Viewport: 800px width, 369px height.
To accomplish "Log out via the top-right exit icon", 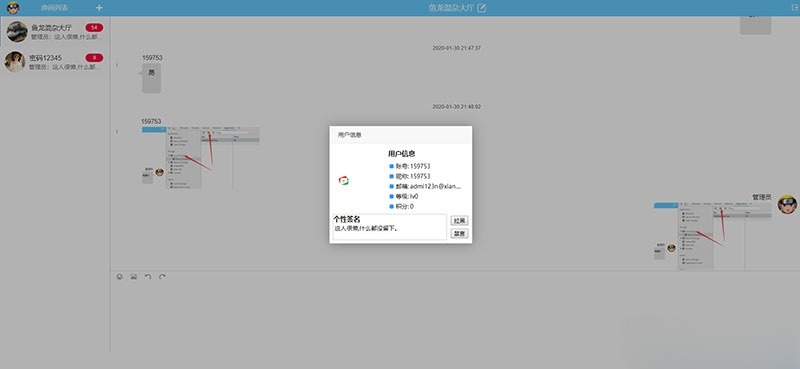I will coord(794,7).
